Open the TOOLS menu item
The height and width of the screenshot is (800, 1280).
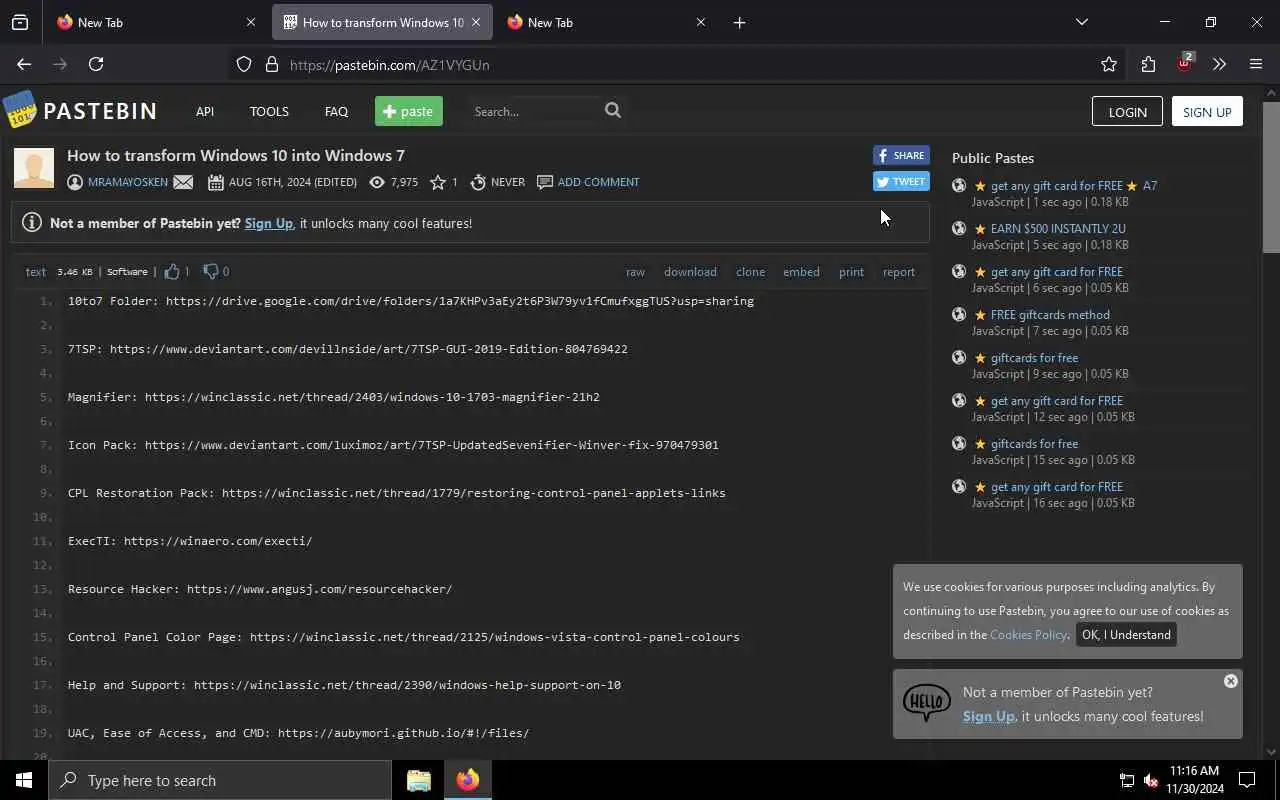click(269, 111)
